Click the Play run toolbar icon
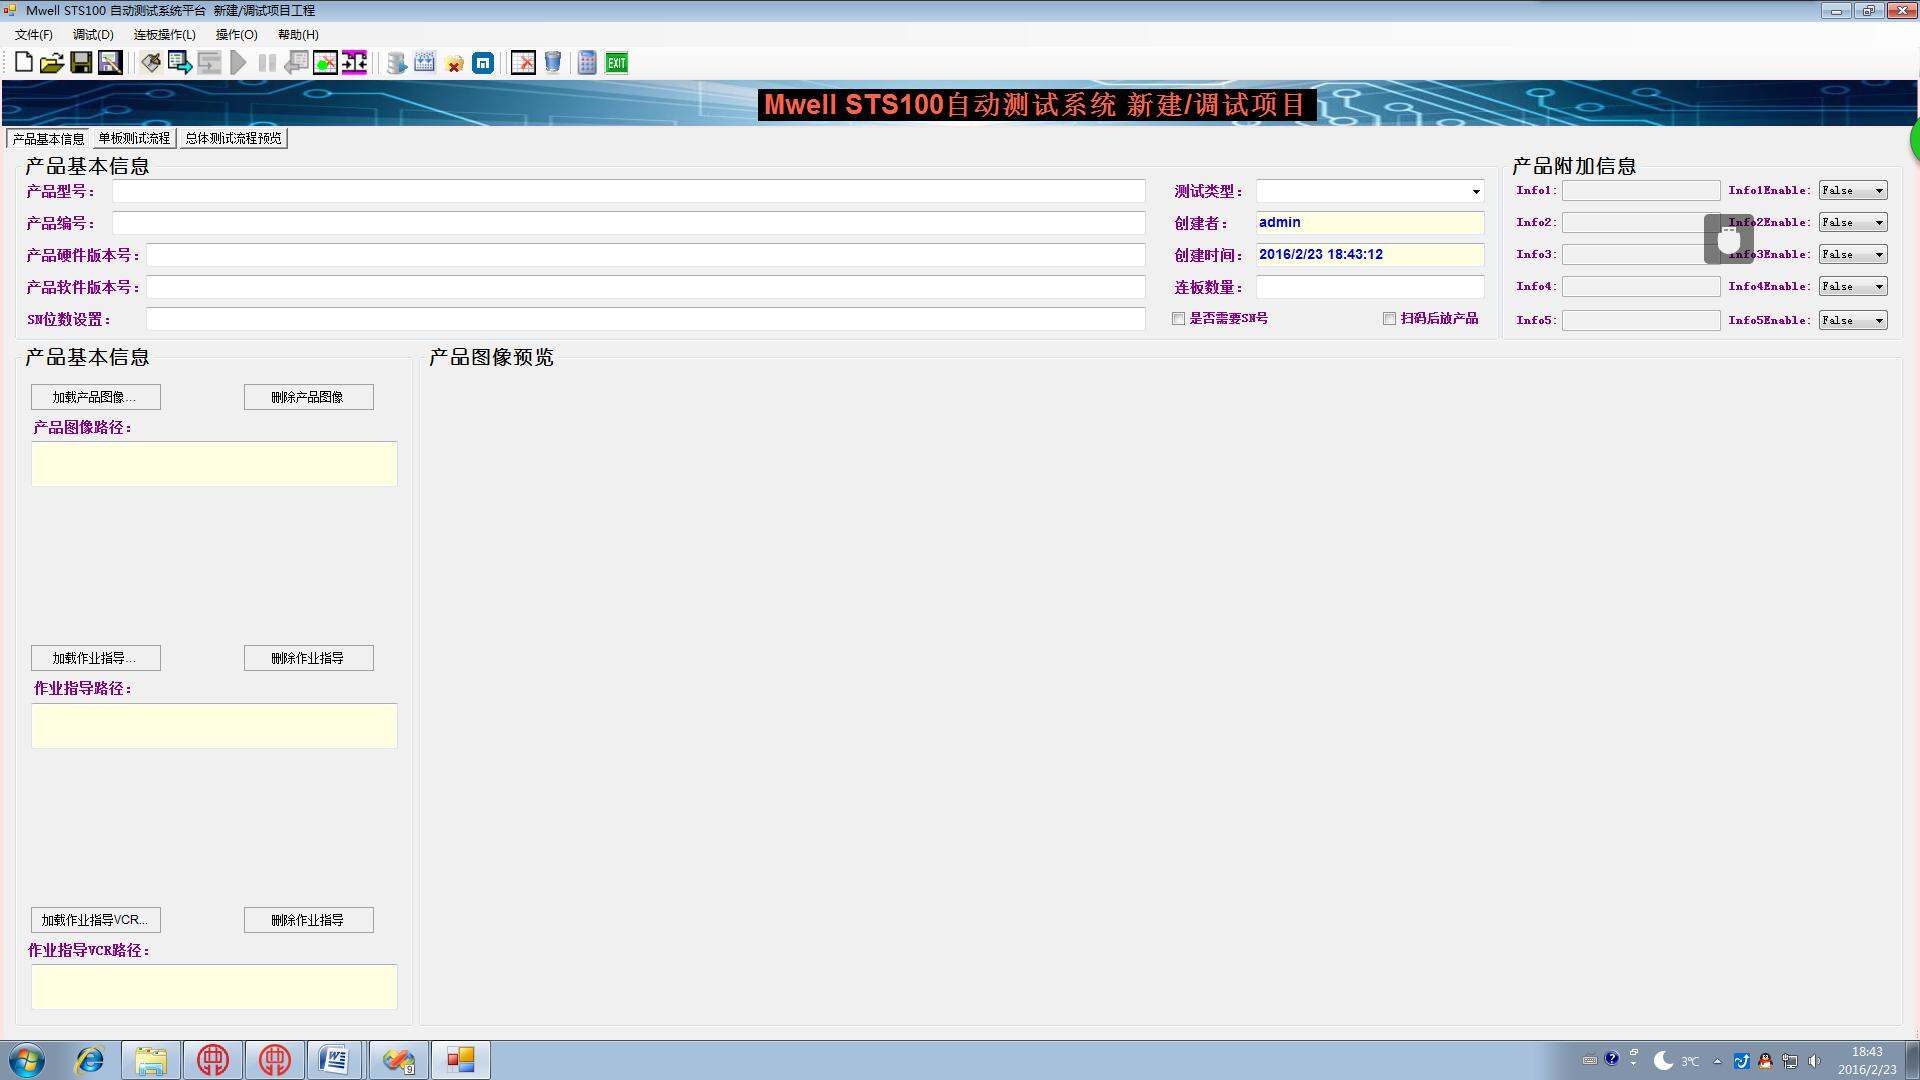The height and width of the screenshot is (1080, 1920). [x=238, y=63]
